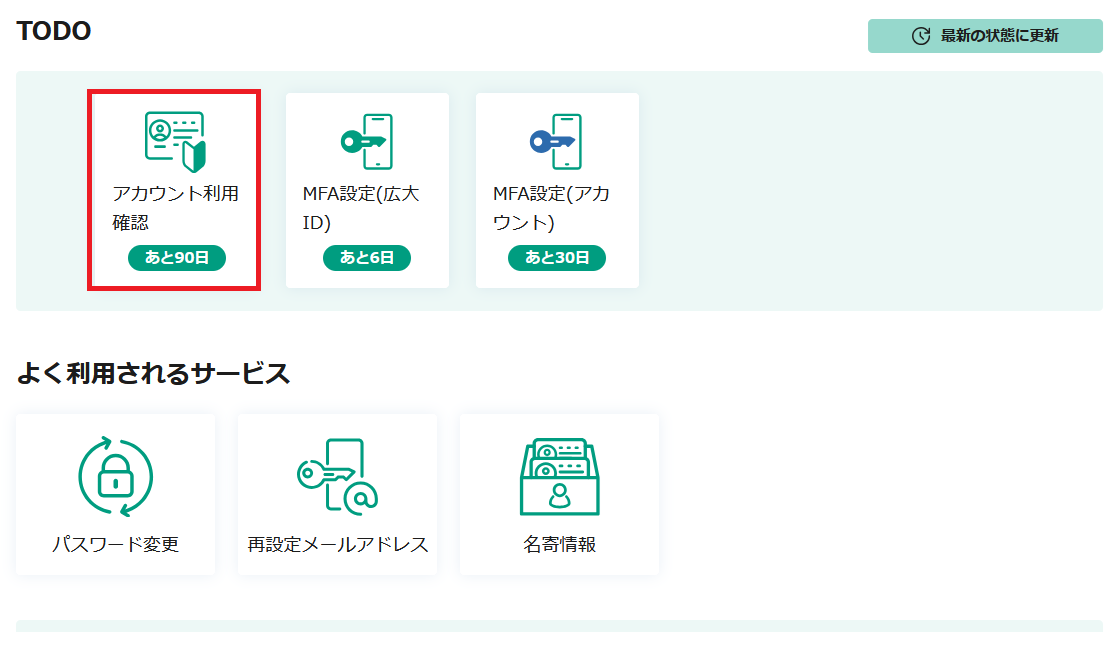
Task: Open the アカウント利用確認 ID card icon
Action: pyautogui.click(x=174, y=141)
